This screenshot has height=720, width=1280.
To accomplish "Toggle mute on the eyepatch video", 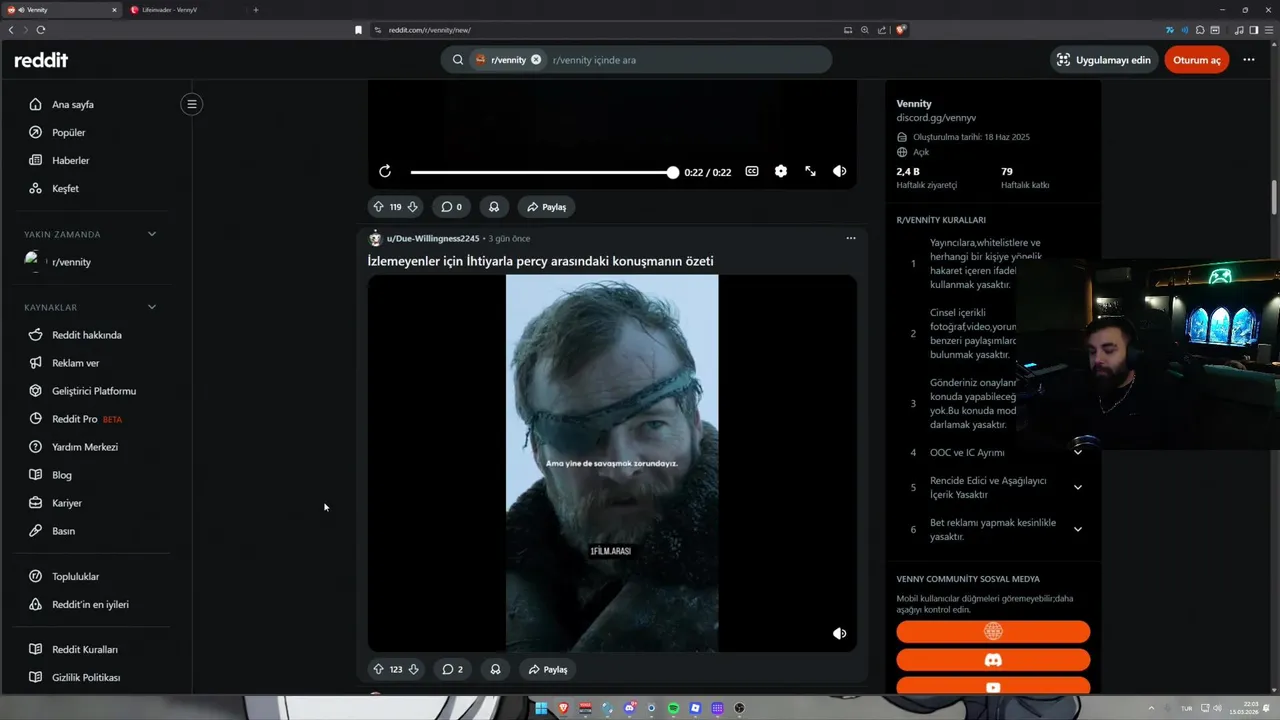I will 840,633.
